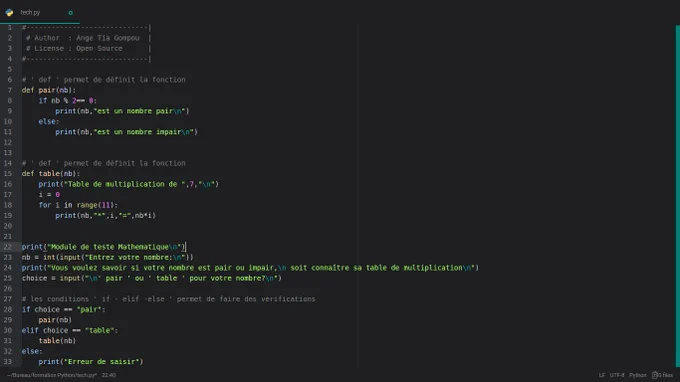Click on the "if nb % 2== 0:" line
Viewport: 680px width, 382px height.
(68, 101)
